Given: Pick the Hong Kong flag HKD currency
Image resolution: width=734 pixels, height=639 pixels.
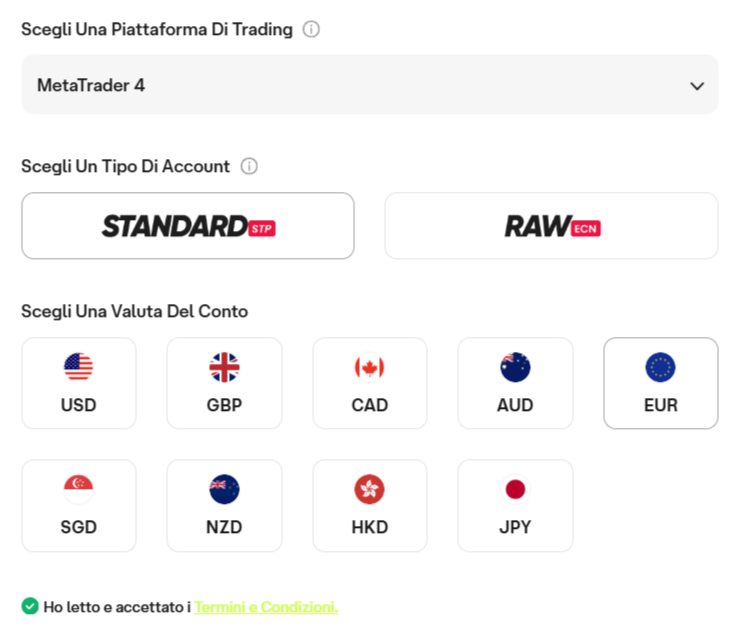Looking at the screenshot, I should tap(369, 505).
